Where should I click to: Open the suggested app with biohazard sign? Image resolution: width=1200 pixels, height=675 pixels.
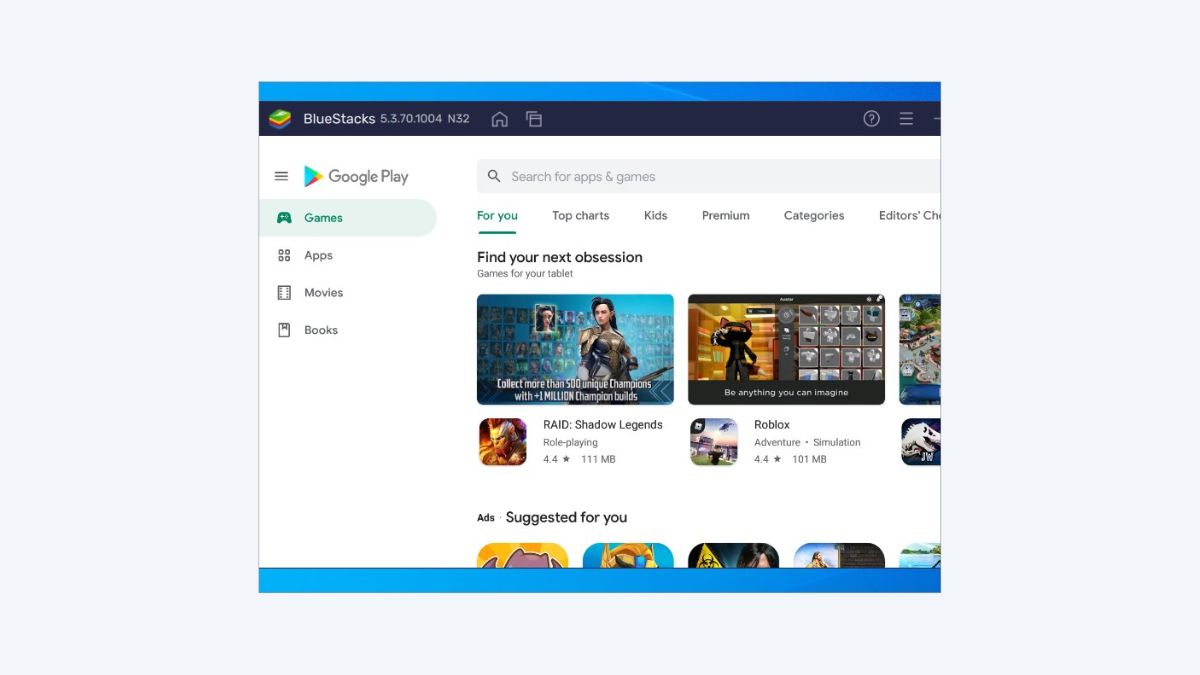tap(733, 555)
